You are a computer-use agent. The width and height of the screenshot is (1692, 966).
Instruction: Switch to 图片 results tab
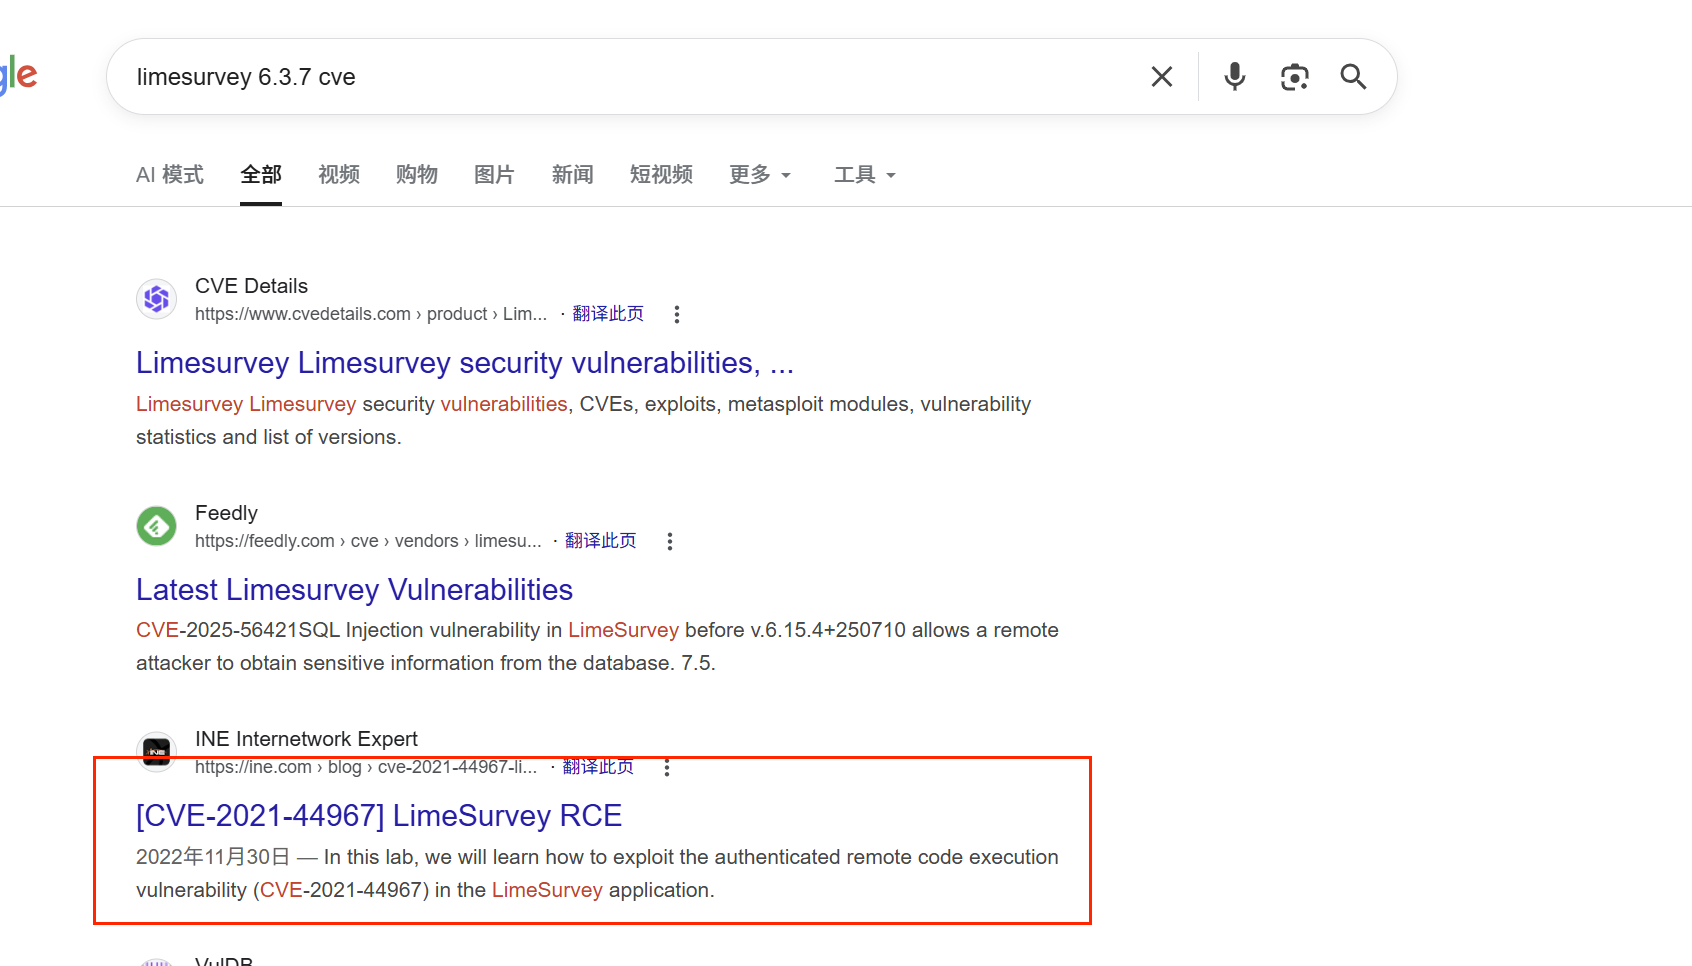495,175
